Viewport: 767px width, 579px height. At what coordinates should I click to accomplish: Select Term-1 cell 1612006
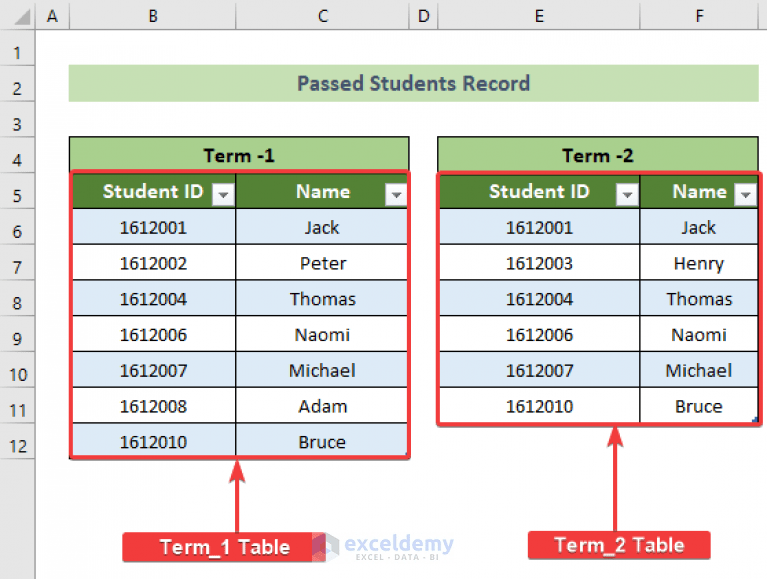[x=154, y=334]
